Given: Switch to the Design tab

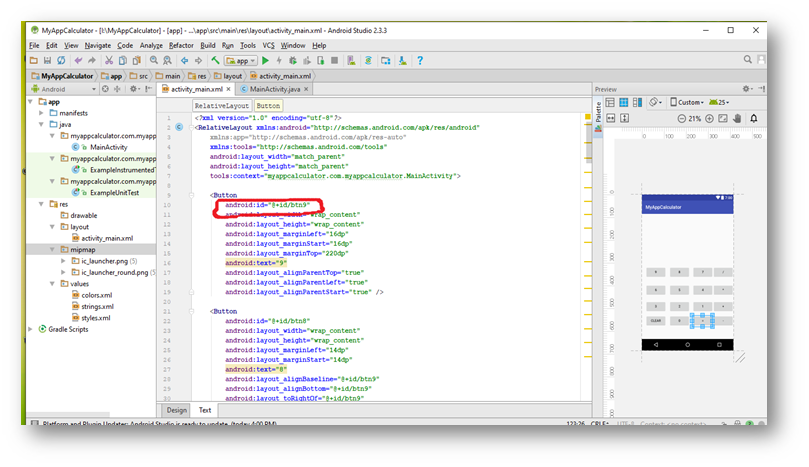Looking at the screenshot, I should point(176,410).
